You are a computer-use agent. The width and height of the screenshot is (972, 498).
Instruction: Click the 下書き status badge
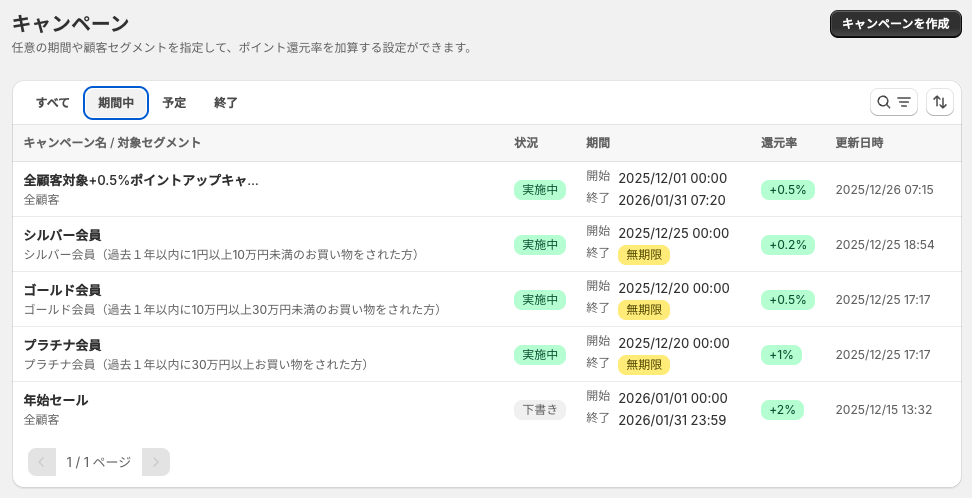point(540,409)
